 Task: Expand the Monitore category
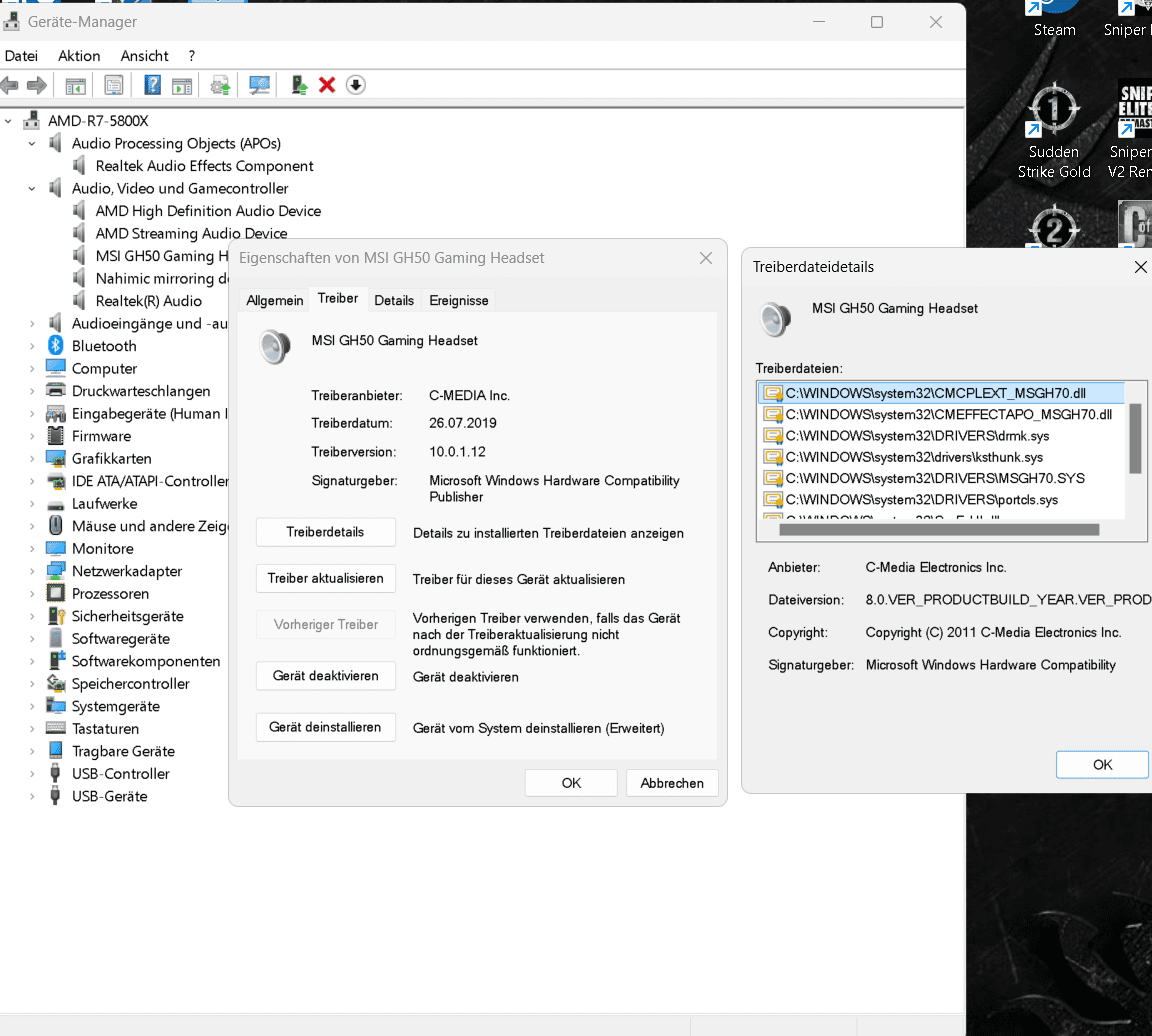point(32,548)
